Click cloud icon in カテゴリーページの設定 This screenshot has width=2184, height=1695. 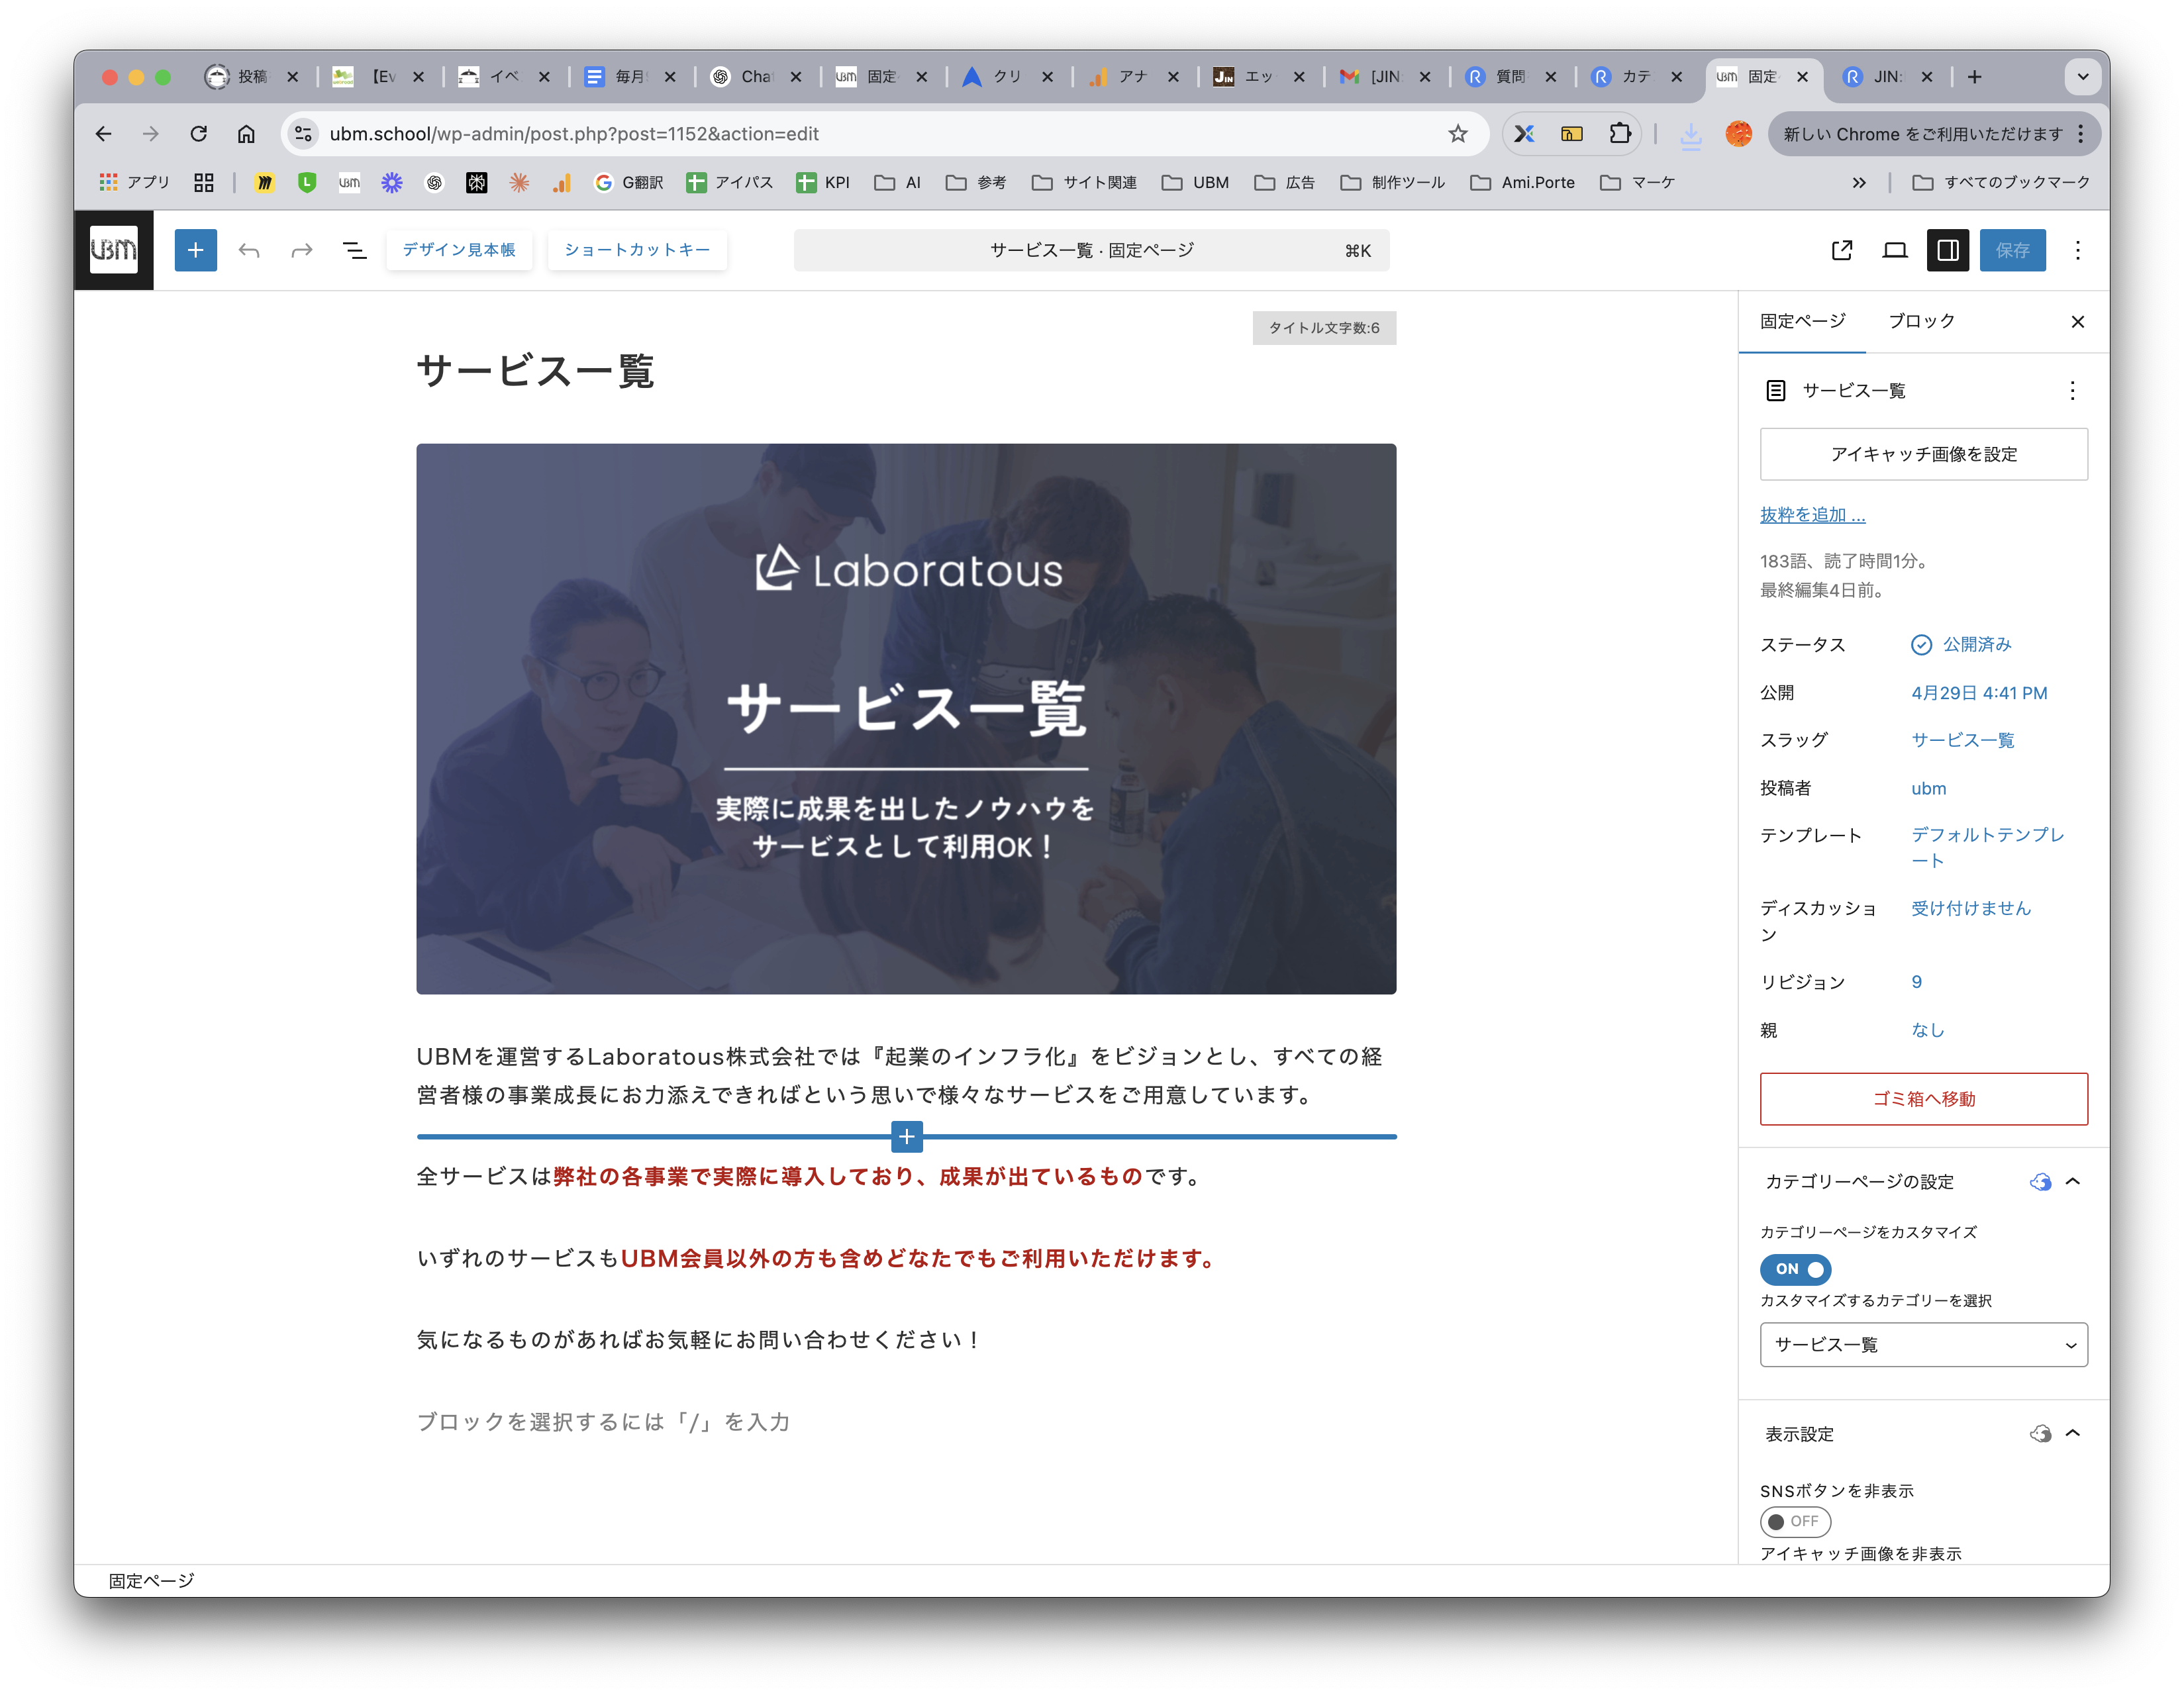(x=2040, y=1182)
